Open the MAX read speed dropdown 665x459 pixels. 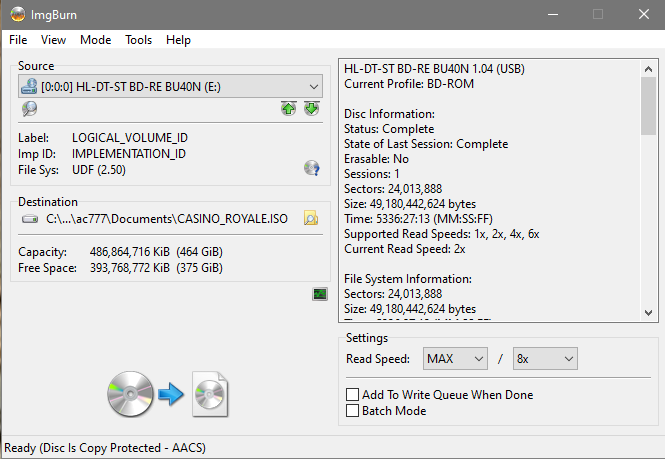(455, 359)
